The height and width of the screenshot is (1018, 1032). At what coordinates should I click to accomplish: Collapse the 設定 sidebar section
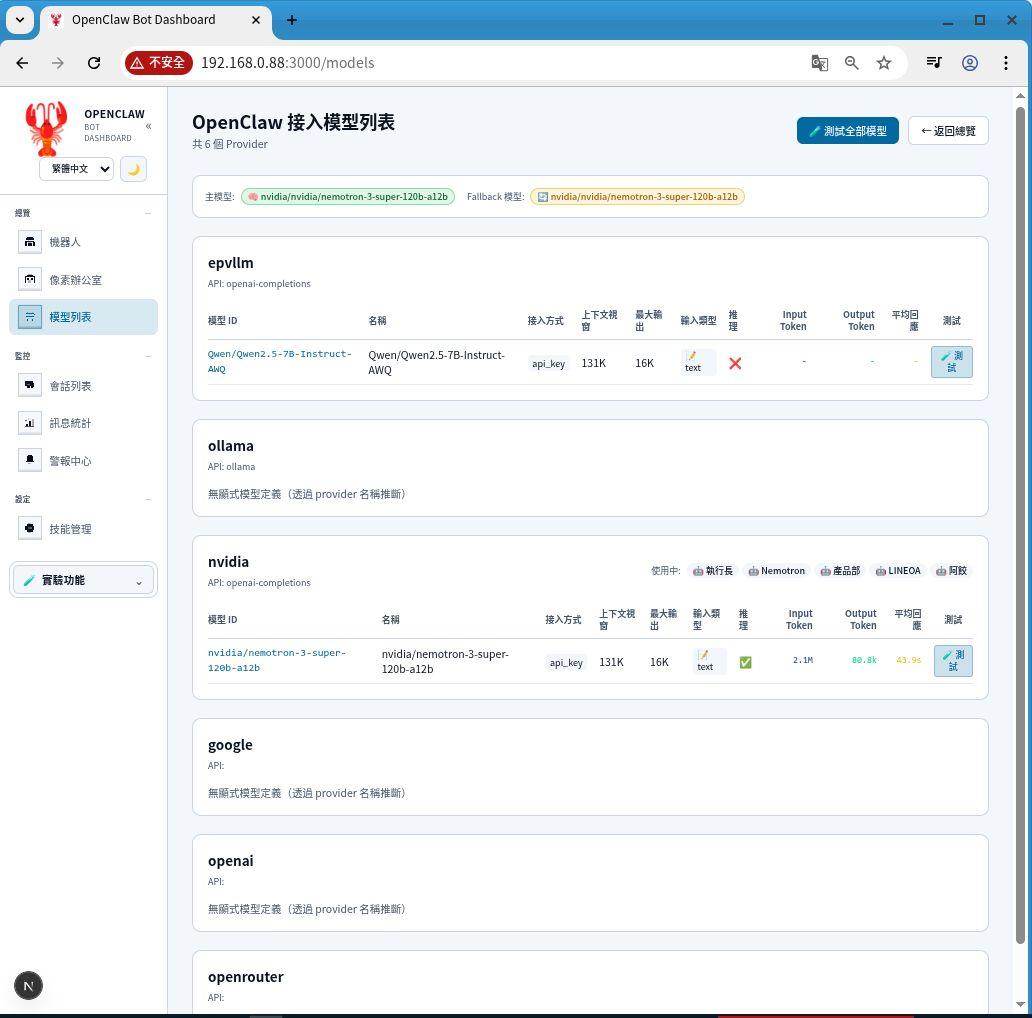click(148, 499)
